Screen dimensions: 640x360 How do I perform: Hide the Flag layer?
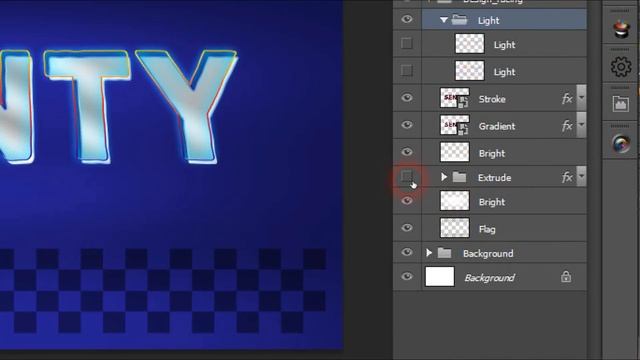click(407, 228)
